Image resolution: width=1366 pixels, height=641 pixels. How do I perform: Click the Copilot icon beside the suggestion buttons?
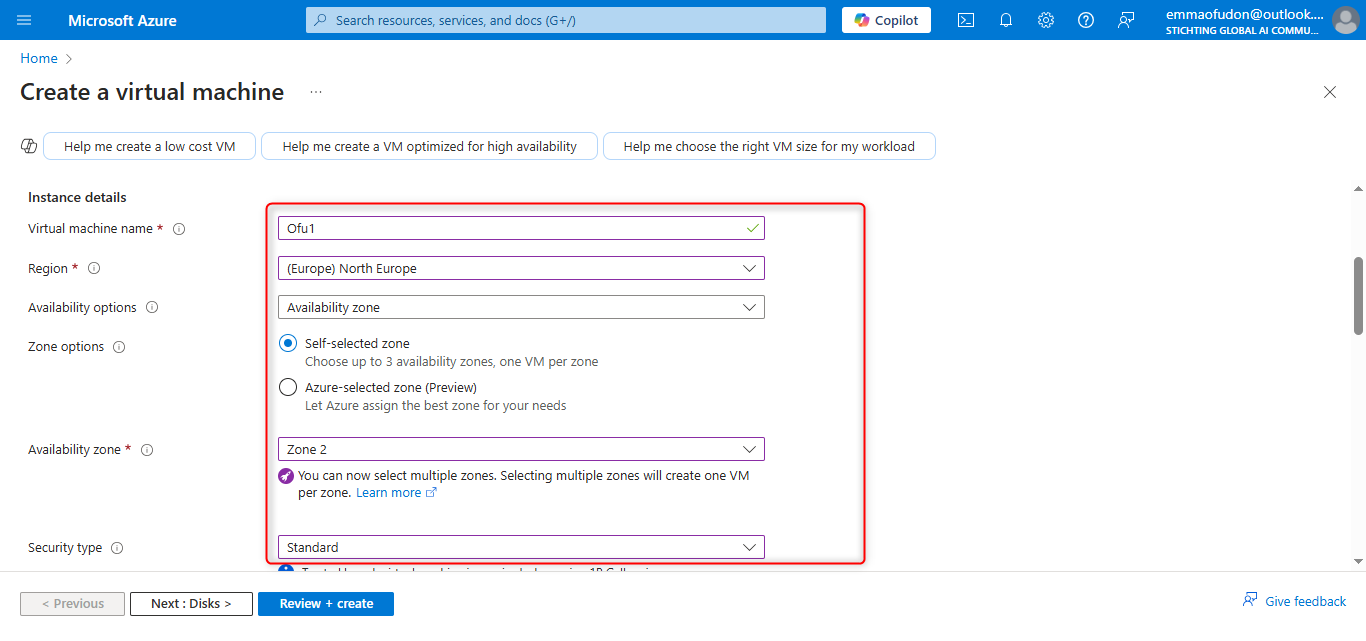[x=29, y=146]
